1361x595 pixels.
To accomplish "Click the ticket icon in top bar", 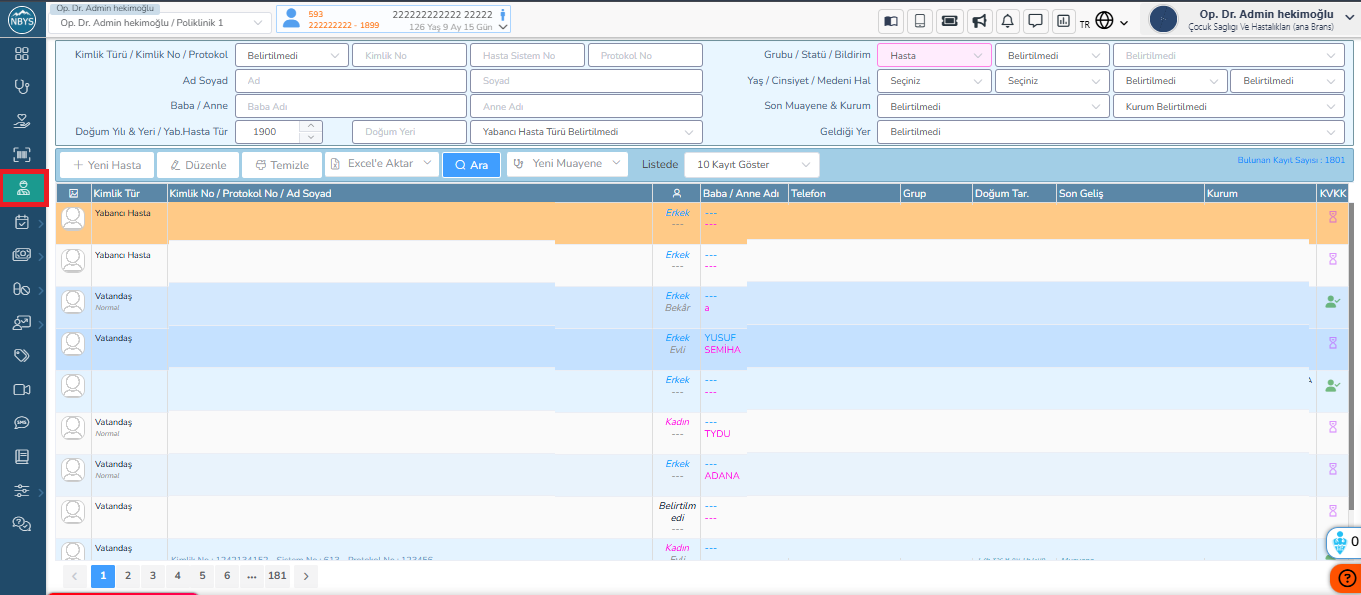I will [950, 21].
